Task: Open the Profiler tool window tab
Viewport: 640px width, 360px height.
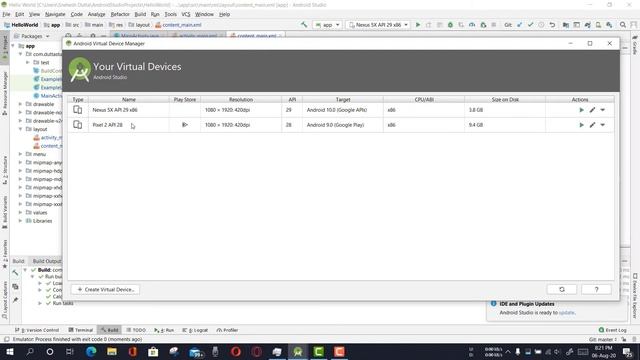Action: (227, 330)
